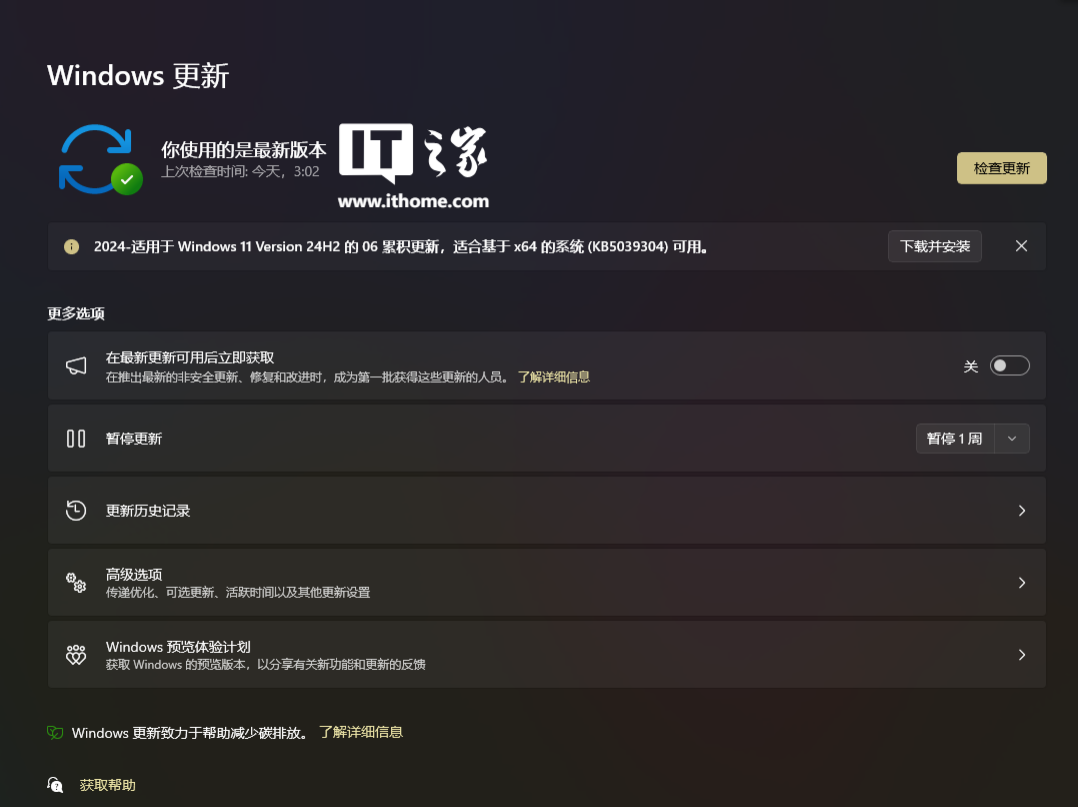Click the Windows 更新致力于帮助减少碳排放 text
Screen dimensions: 1078x807
(x=190, y=733)
